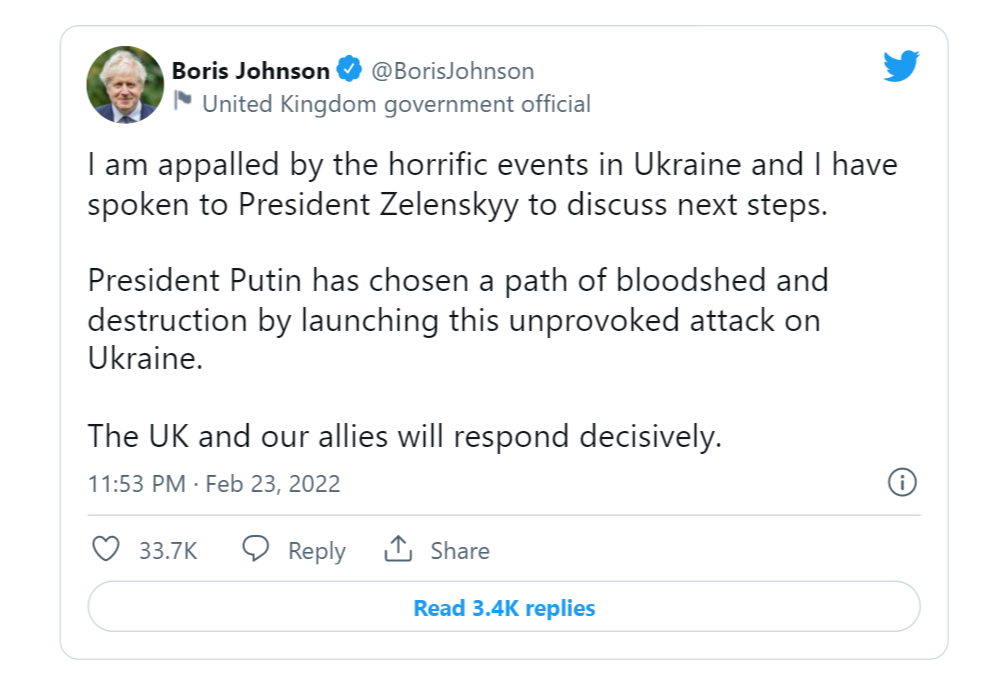Screen dimensions: 985x687
Task: Open Read 3.4K replies button
Action: click(x=504, y=607)
